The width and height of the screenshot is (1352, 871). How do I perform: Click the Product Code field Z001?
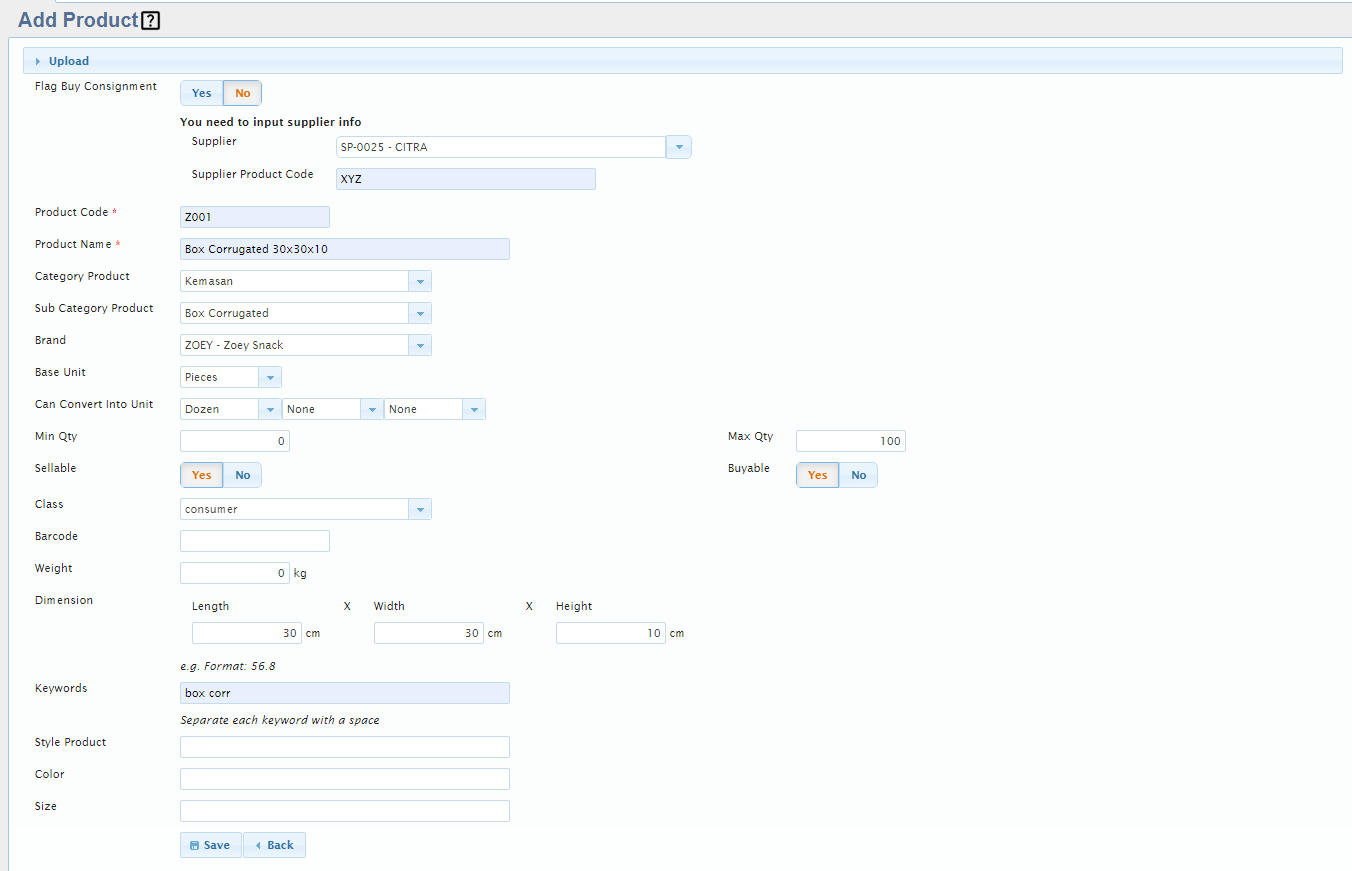click(x=255, y=217)
